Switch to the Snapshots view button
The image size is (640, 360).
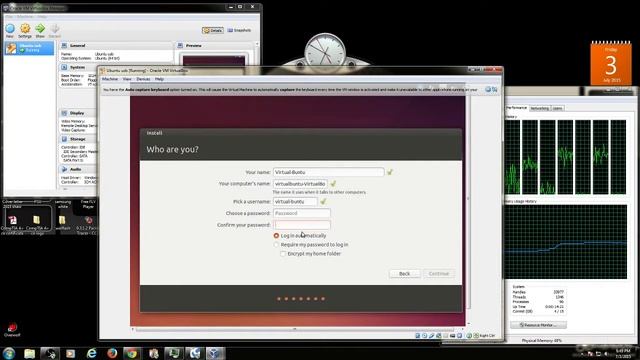[x=239, y=30]
